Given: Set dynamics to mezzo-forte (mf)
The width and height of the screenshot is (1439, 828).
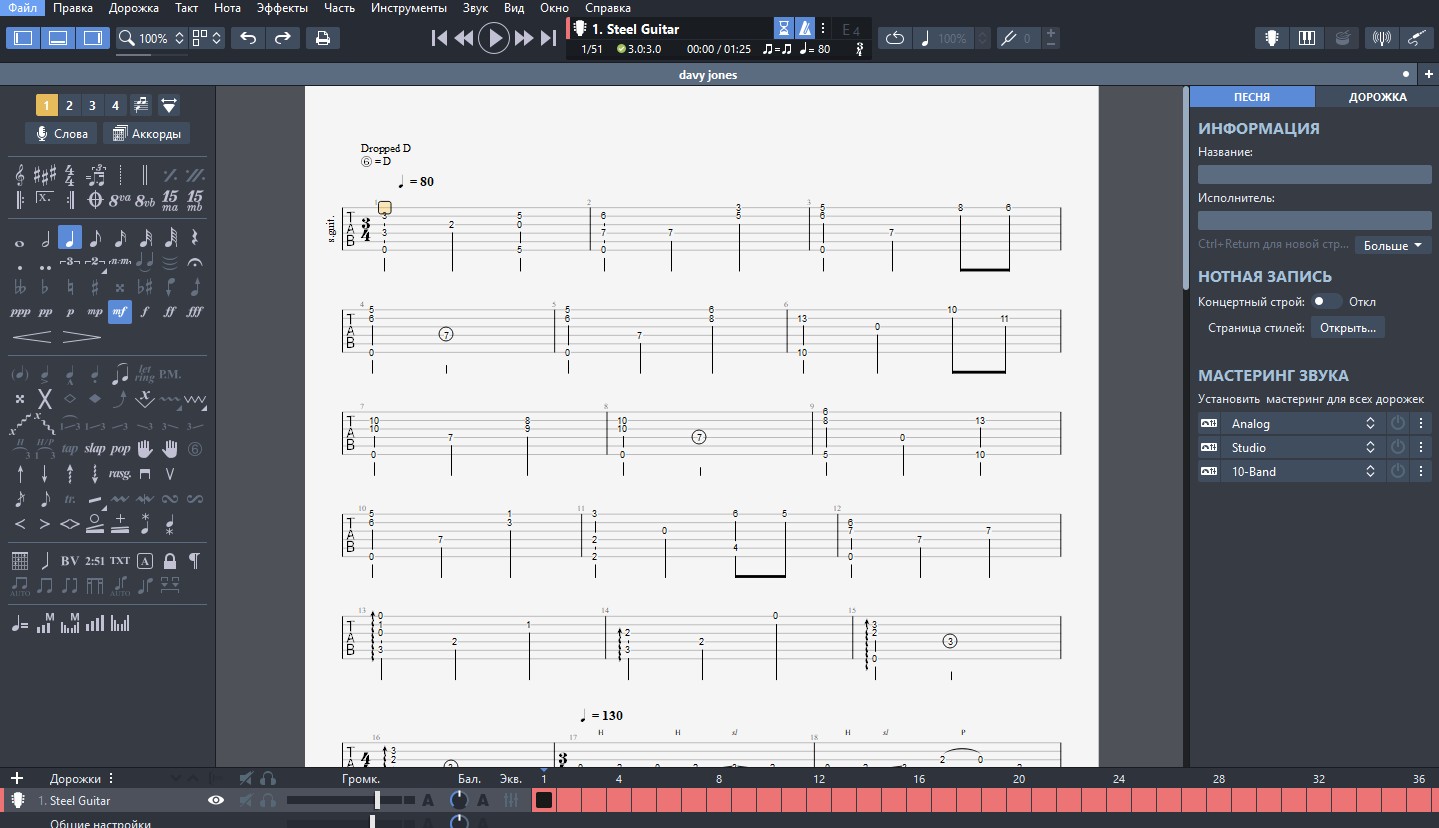Looking at the screenshot, I should [120, 312].
